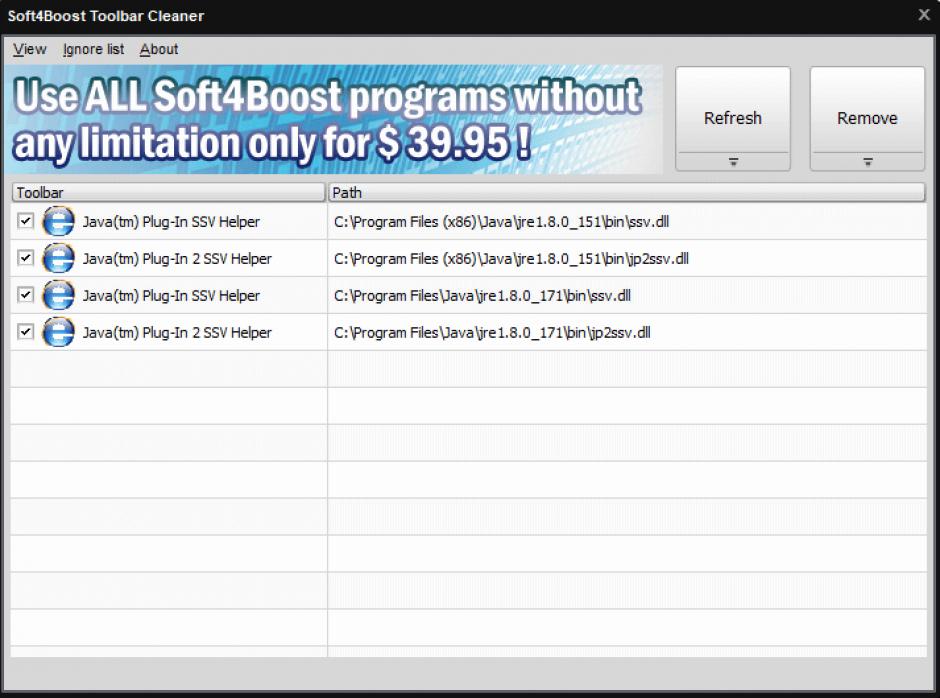Select the Plug-In 2 SSV Helper name in the jre1.8.0_151 row
The width and height of the screenshot is (940, 698).
[x=177, y=259]
